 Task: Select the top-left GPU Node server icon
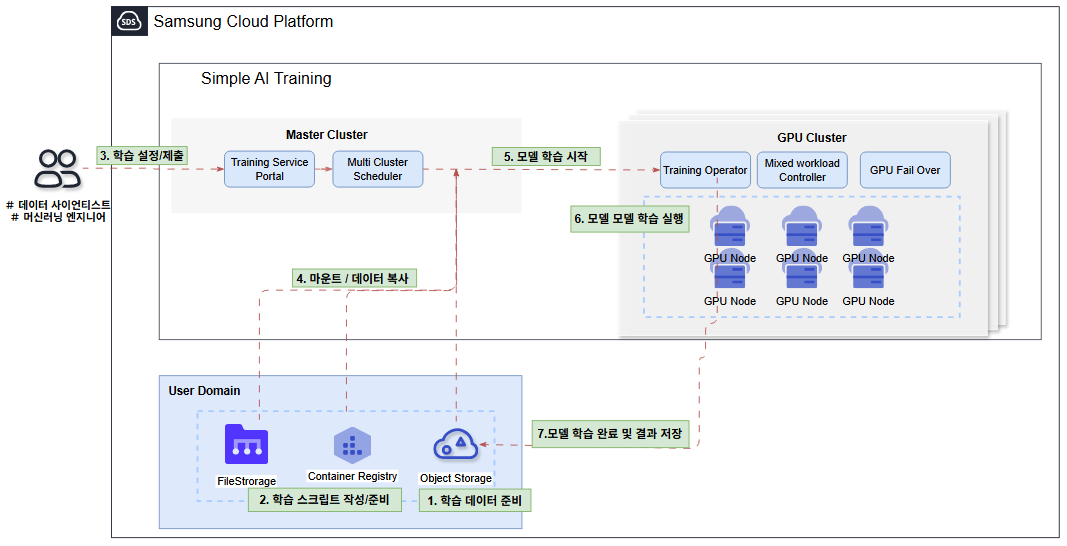[729, 228]
